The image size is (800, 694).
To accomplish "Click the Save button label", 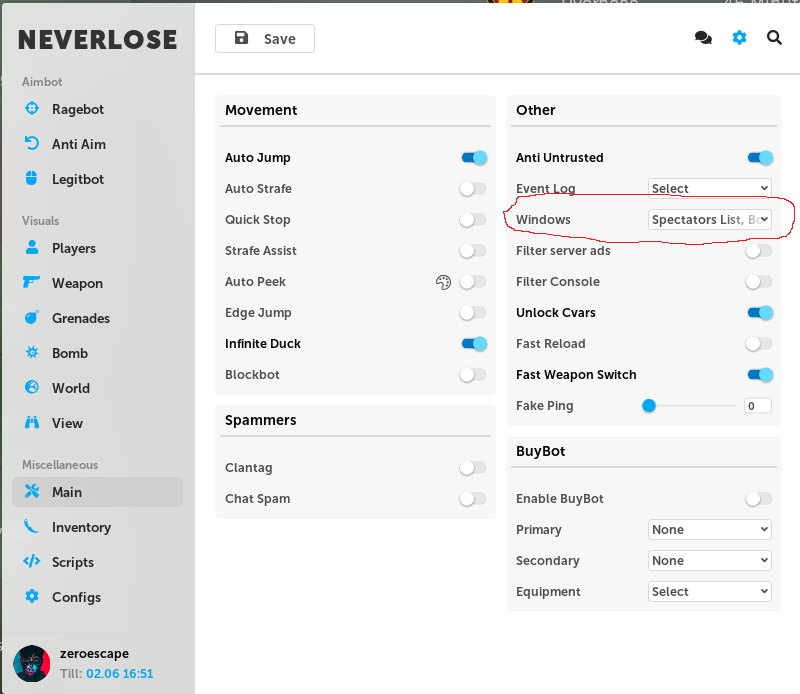I will (x=280, y=39).
